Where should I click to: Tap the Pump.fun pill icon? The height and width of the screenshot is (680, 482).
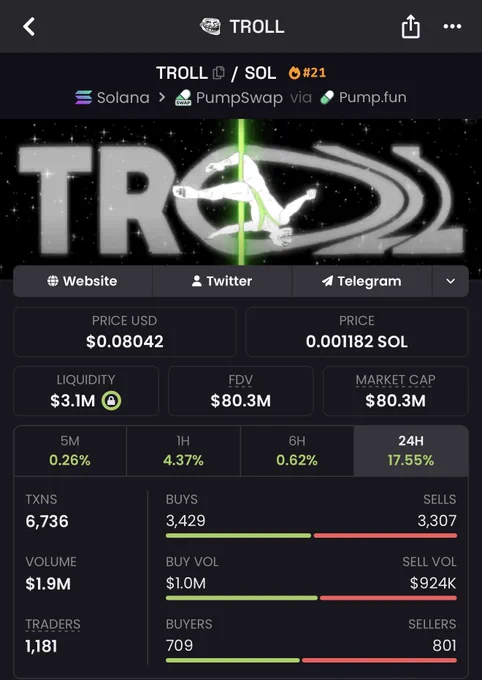pos(327,98)
